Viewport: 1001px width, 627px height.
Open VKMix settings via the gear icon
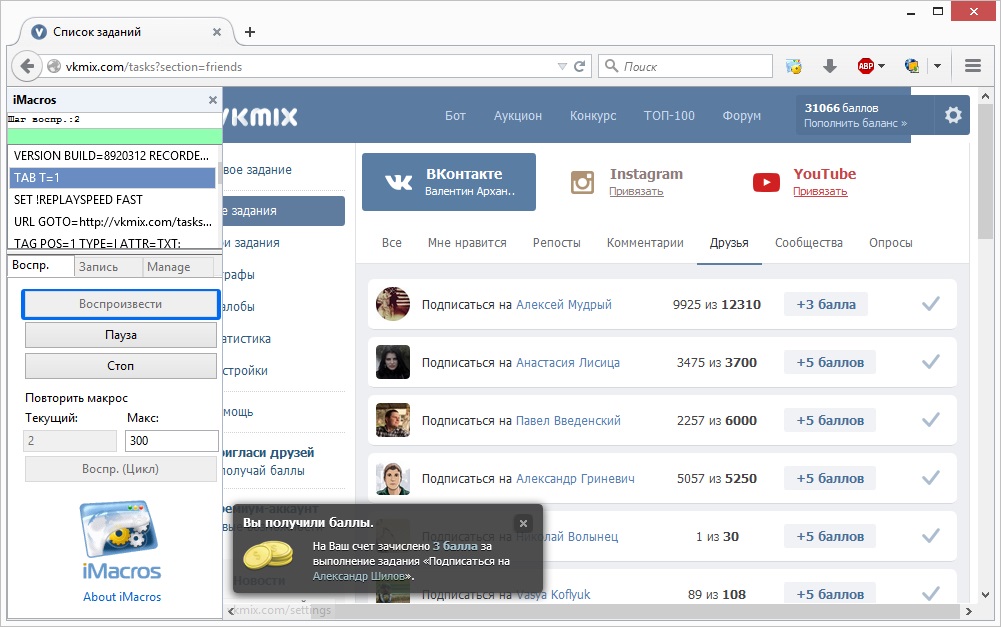coord(953,115)
